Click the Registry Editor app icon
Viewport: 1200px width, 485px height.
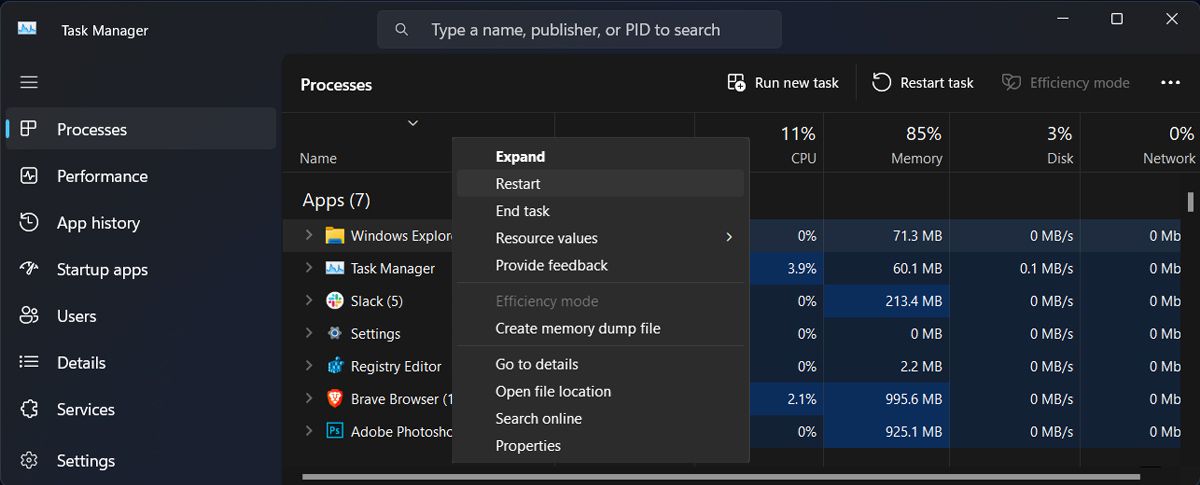335,366
